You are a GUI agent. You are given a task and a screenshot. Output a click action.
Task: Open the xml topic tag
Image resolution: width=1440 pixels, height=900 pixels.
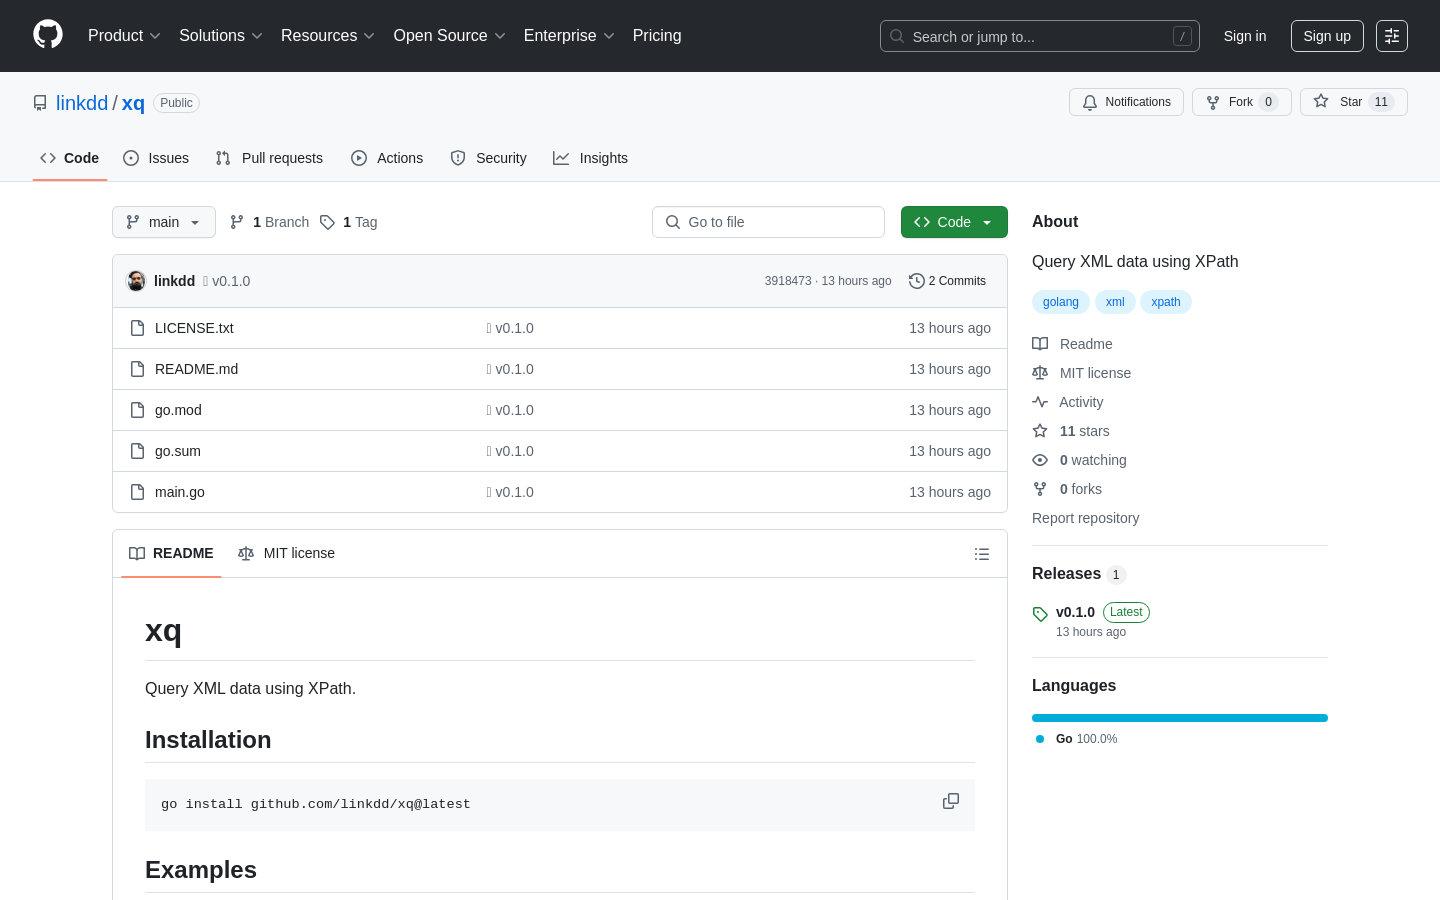(1115, 302)
